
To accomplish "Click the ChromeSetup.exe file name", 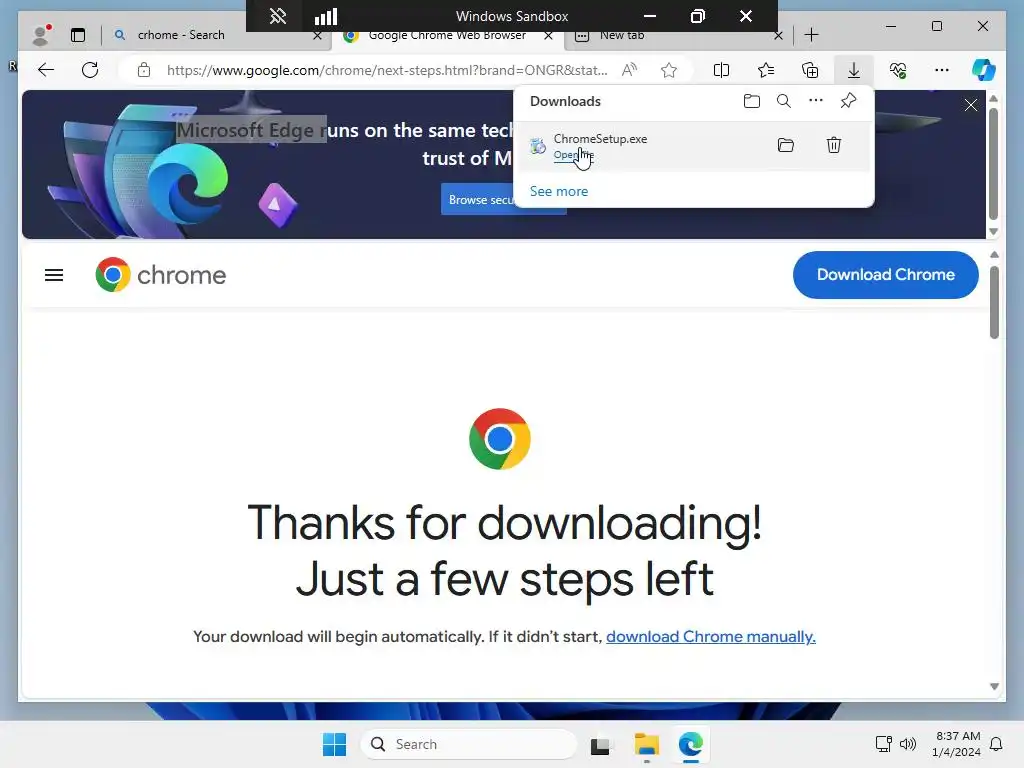I will 600,138.
